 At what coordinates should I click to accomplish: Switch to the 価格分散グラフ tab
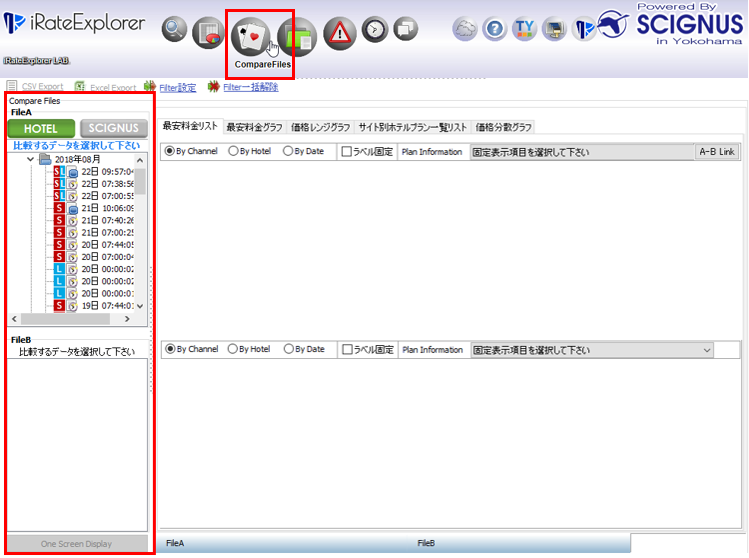coord(503,127)
